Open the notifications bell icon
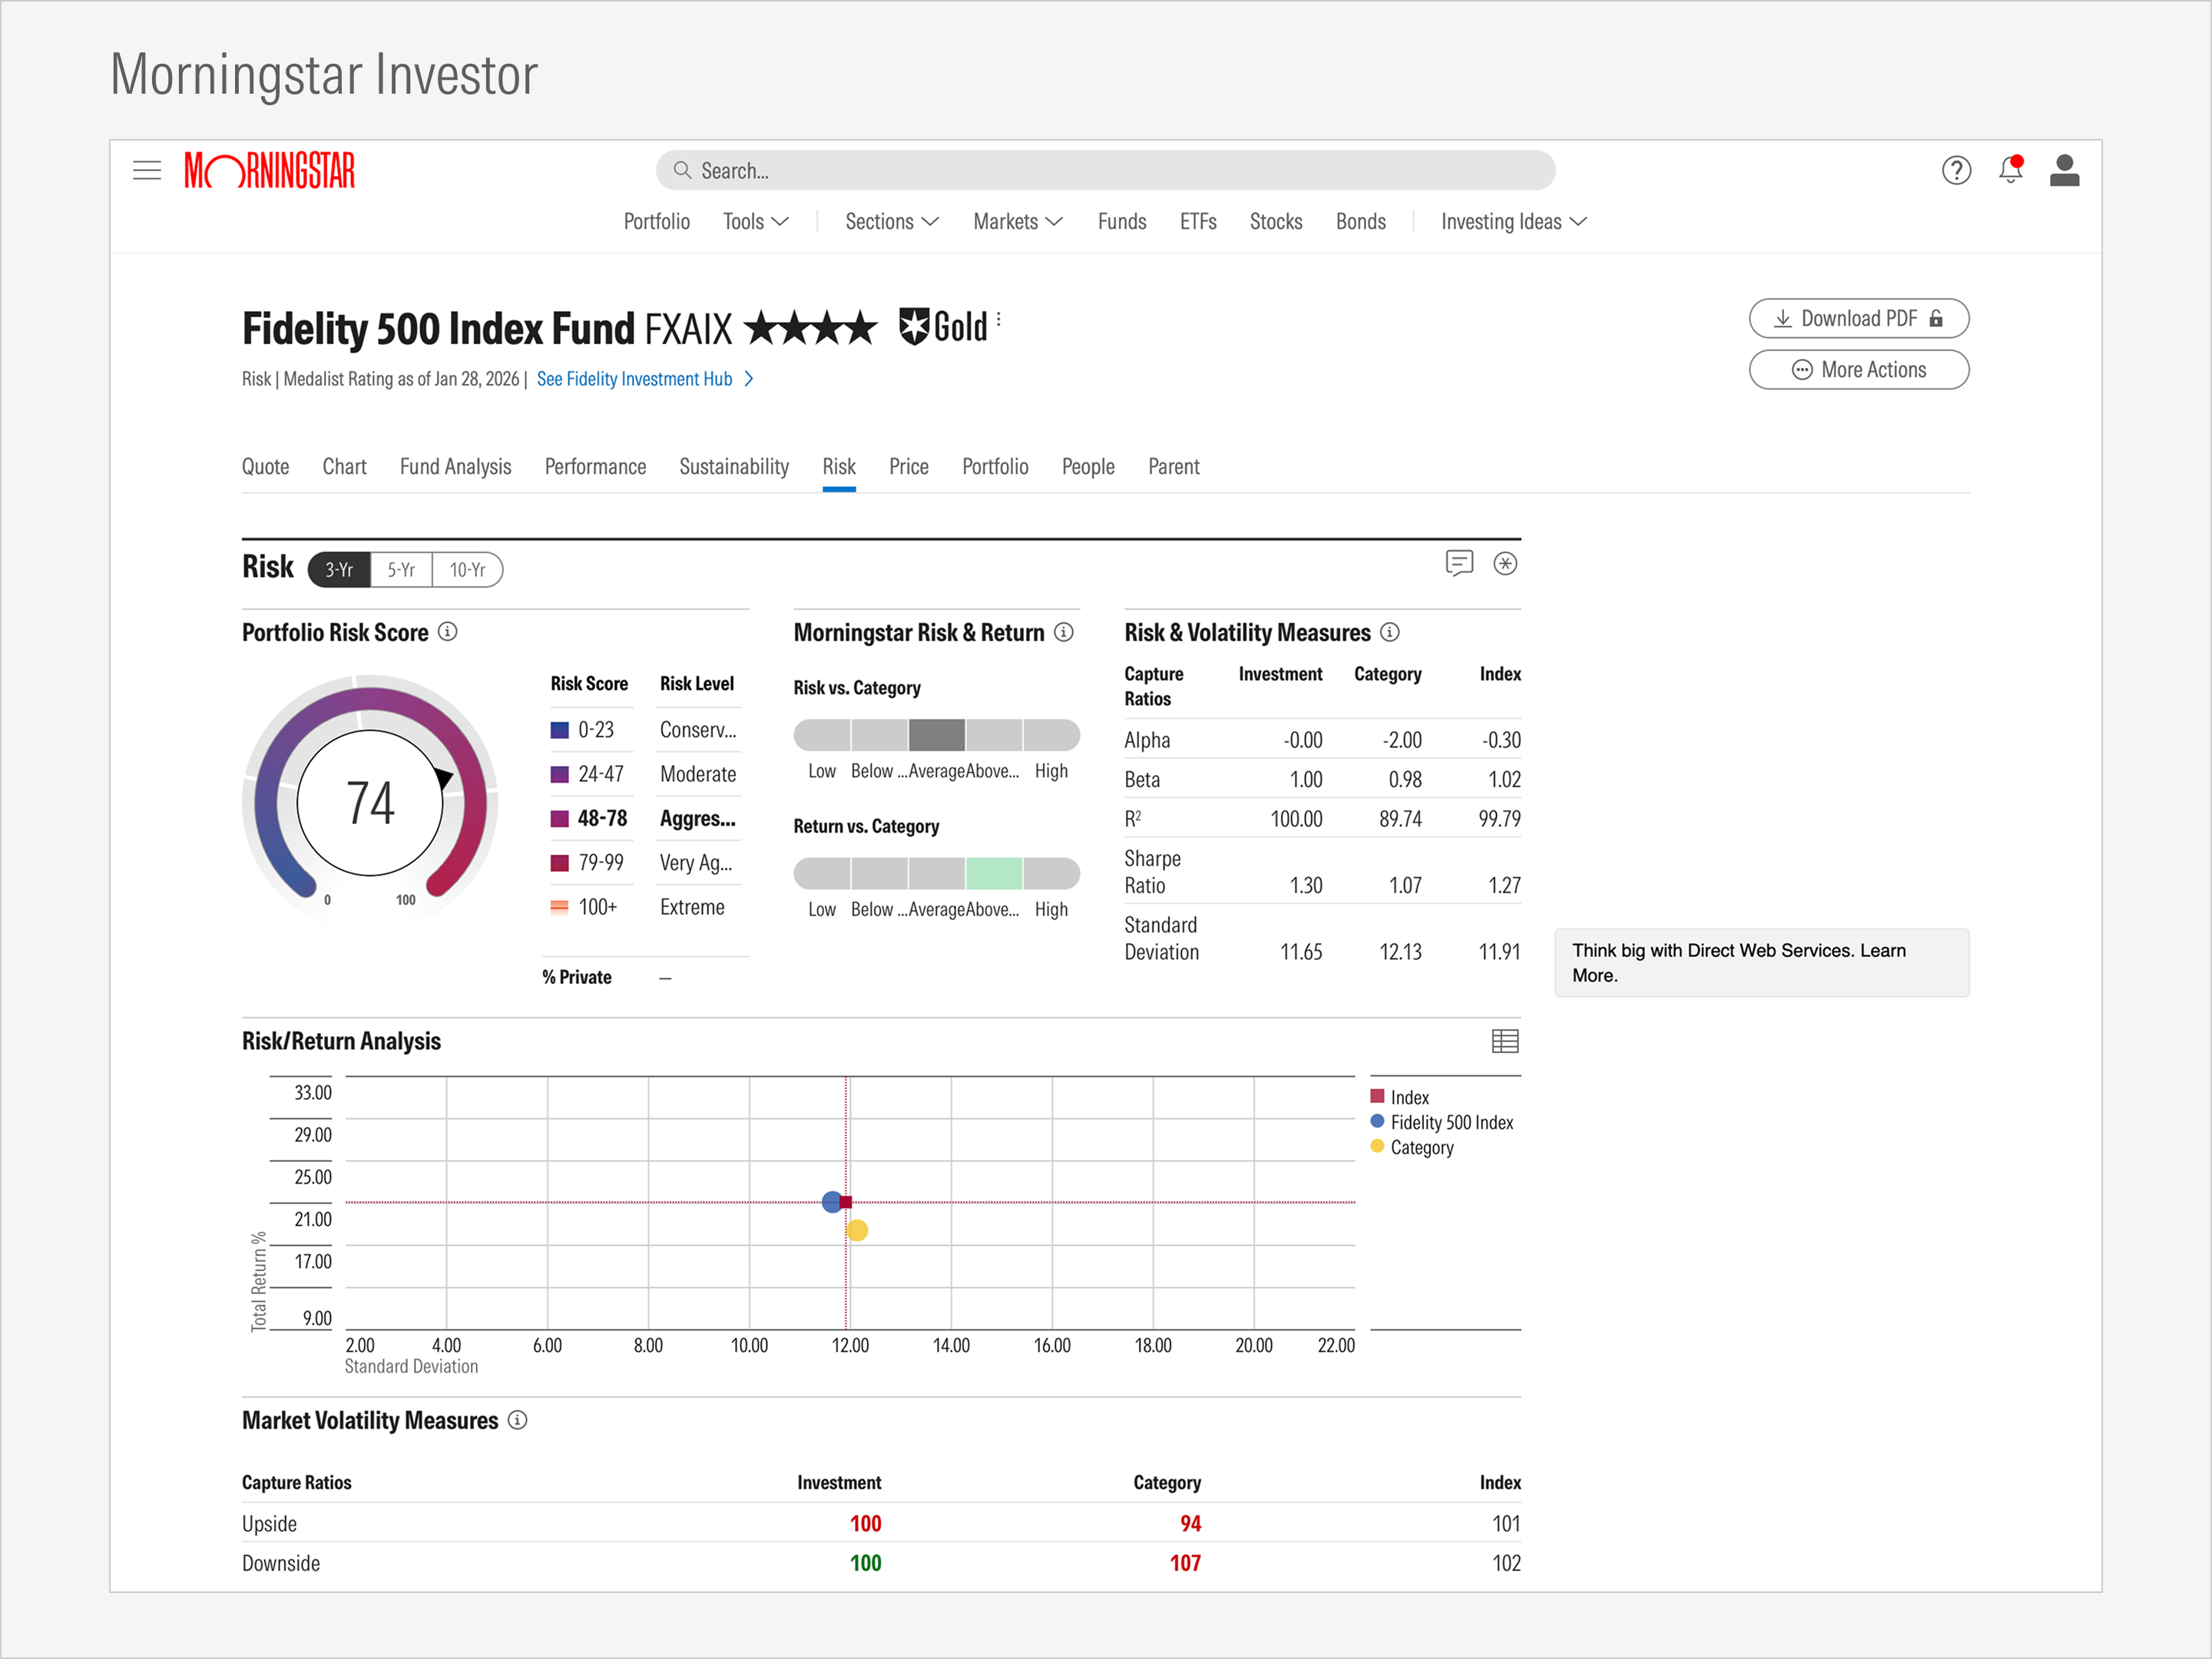 (2010, 169)
